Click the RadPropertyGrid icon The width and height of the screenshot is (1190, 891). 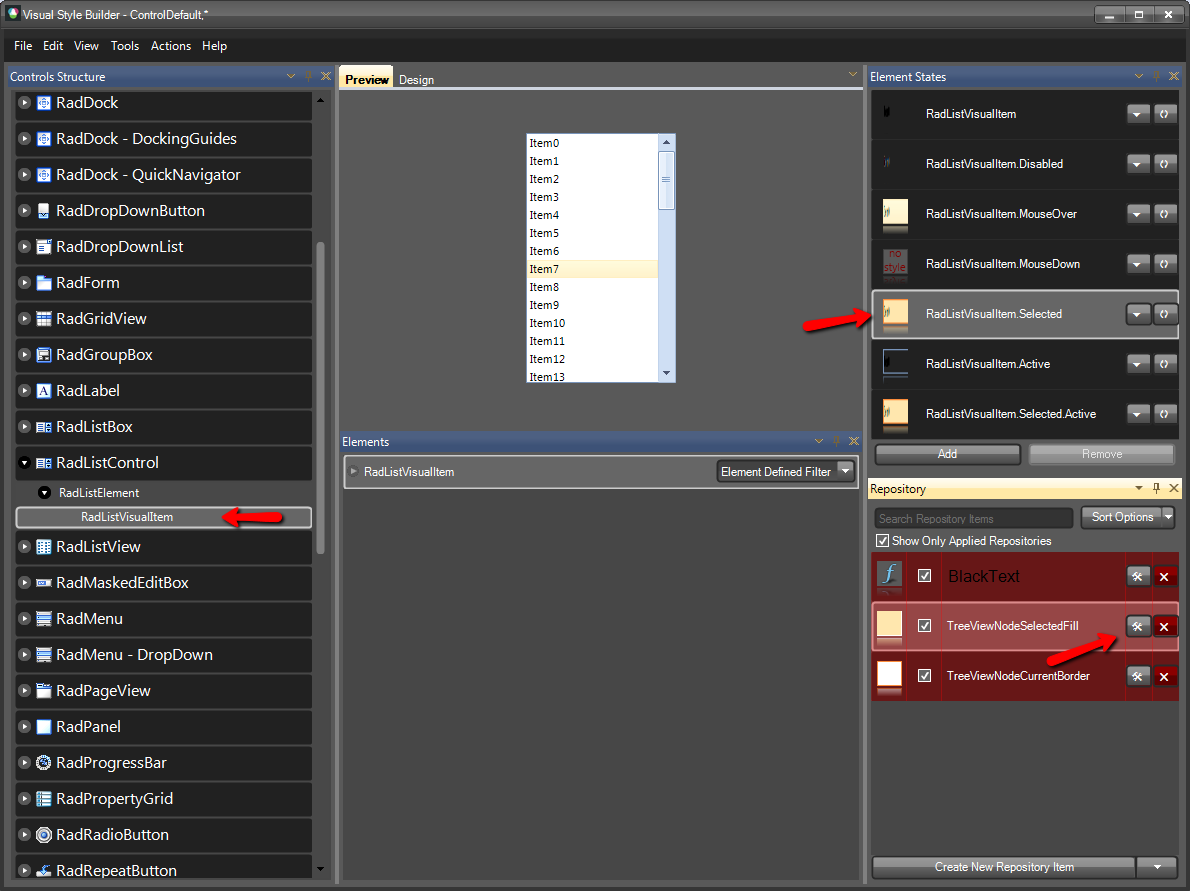[x=44, y=799]
